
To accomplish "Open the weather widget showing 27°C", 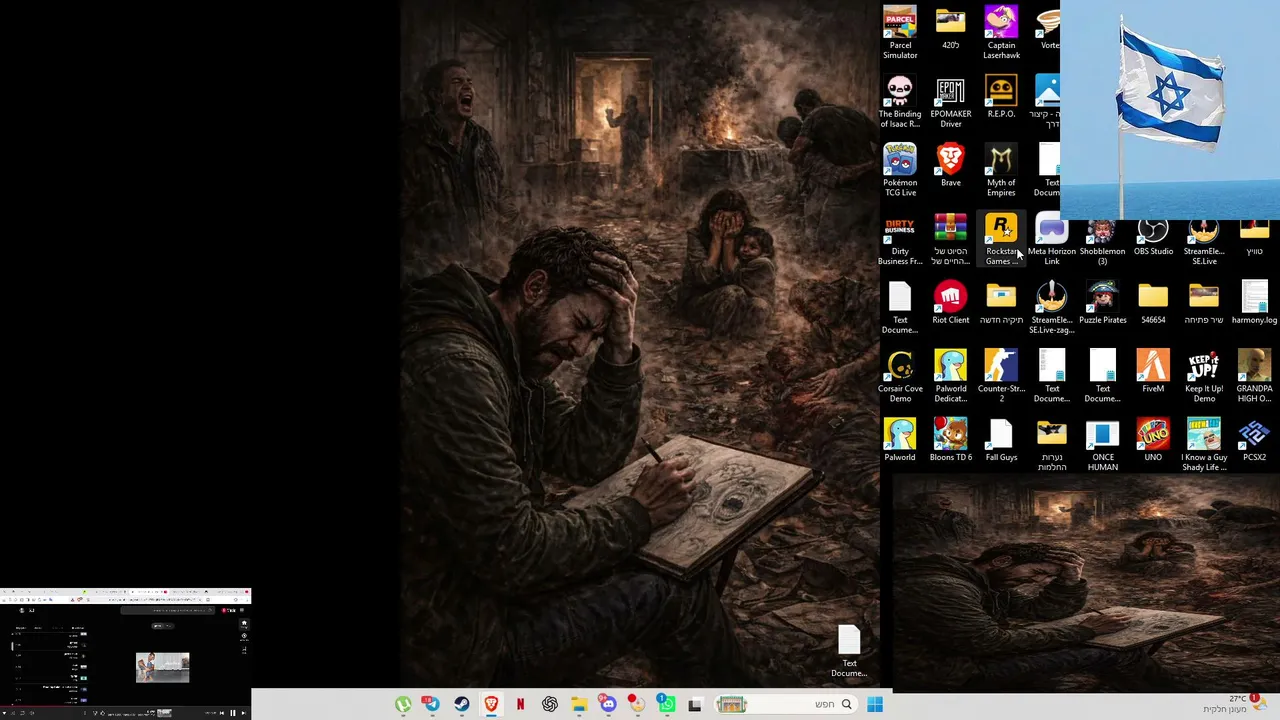I will point(1236,703).
